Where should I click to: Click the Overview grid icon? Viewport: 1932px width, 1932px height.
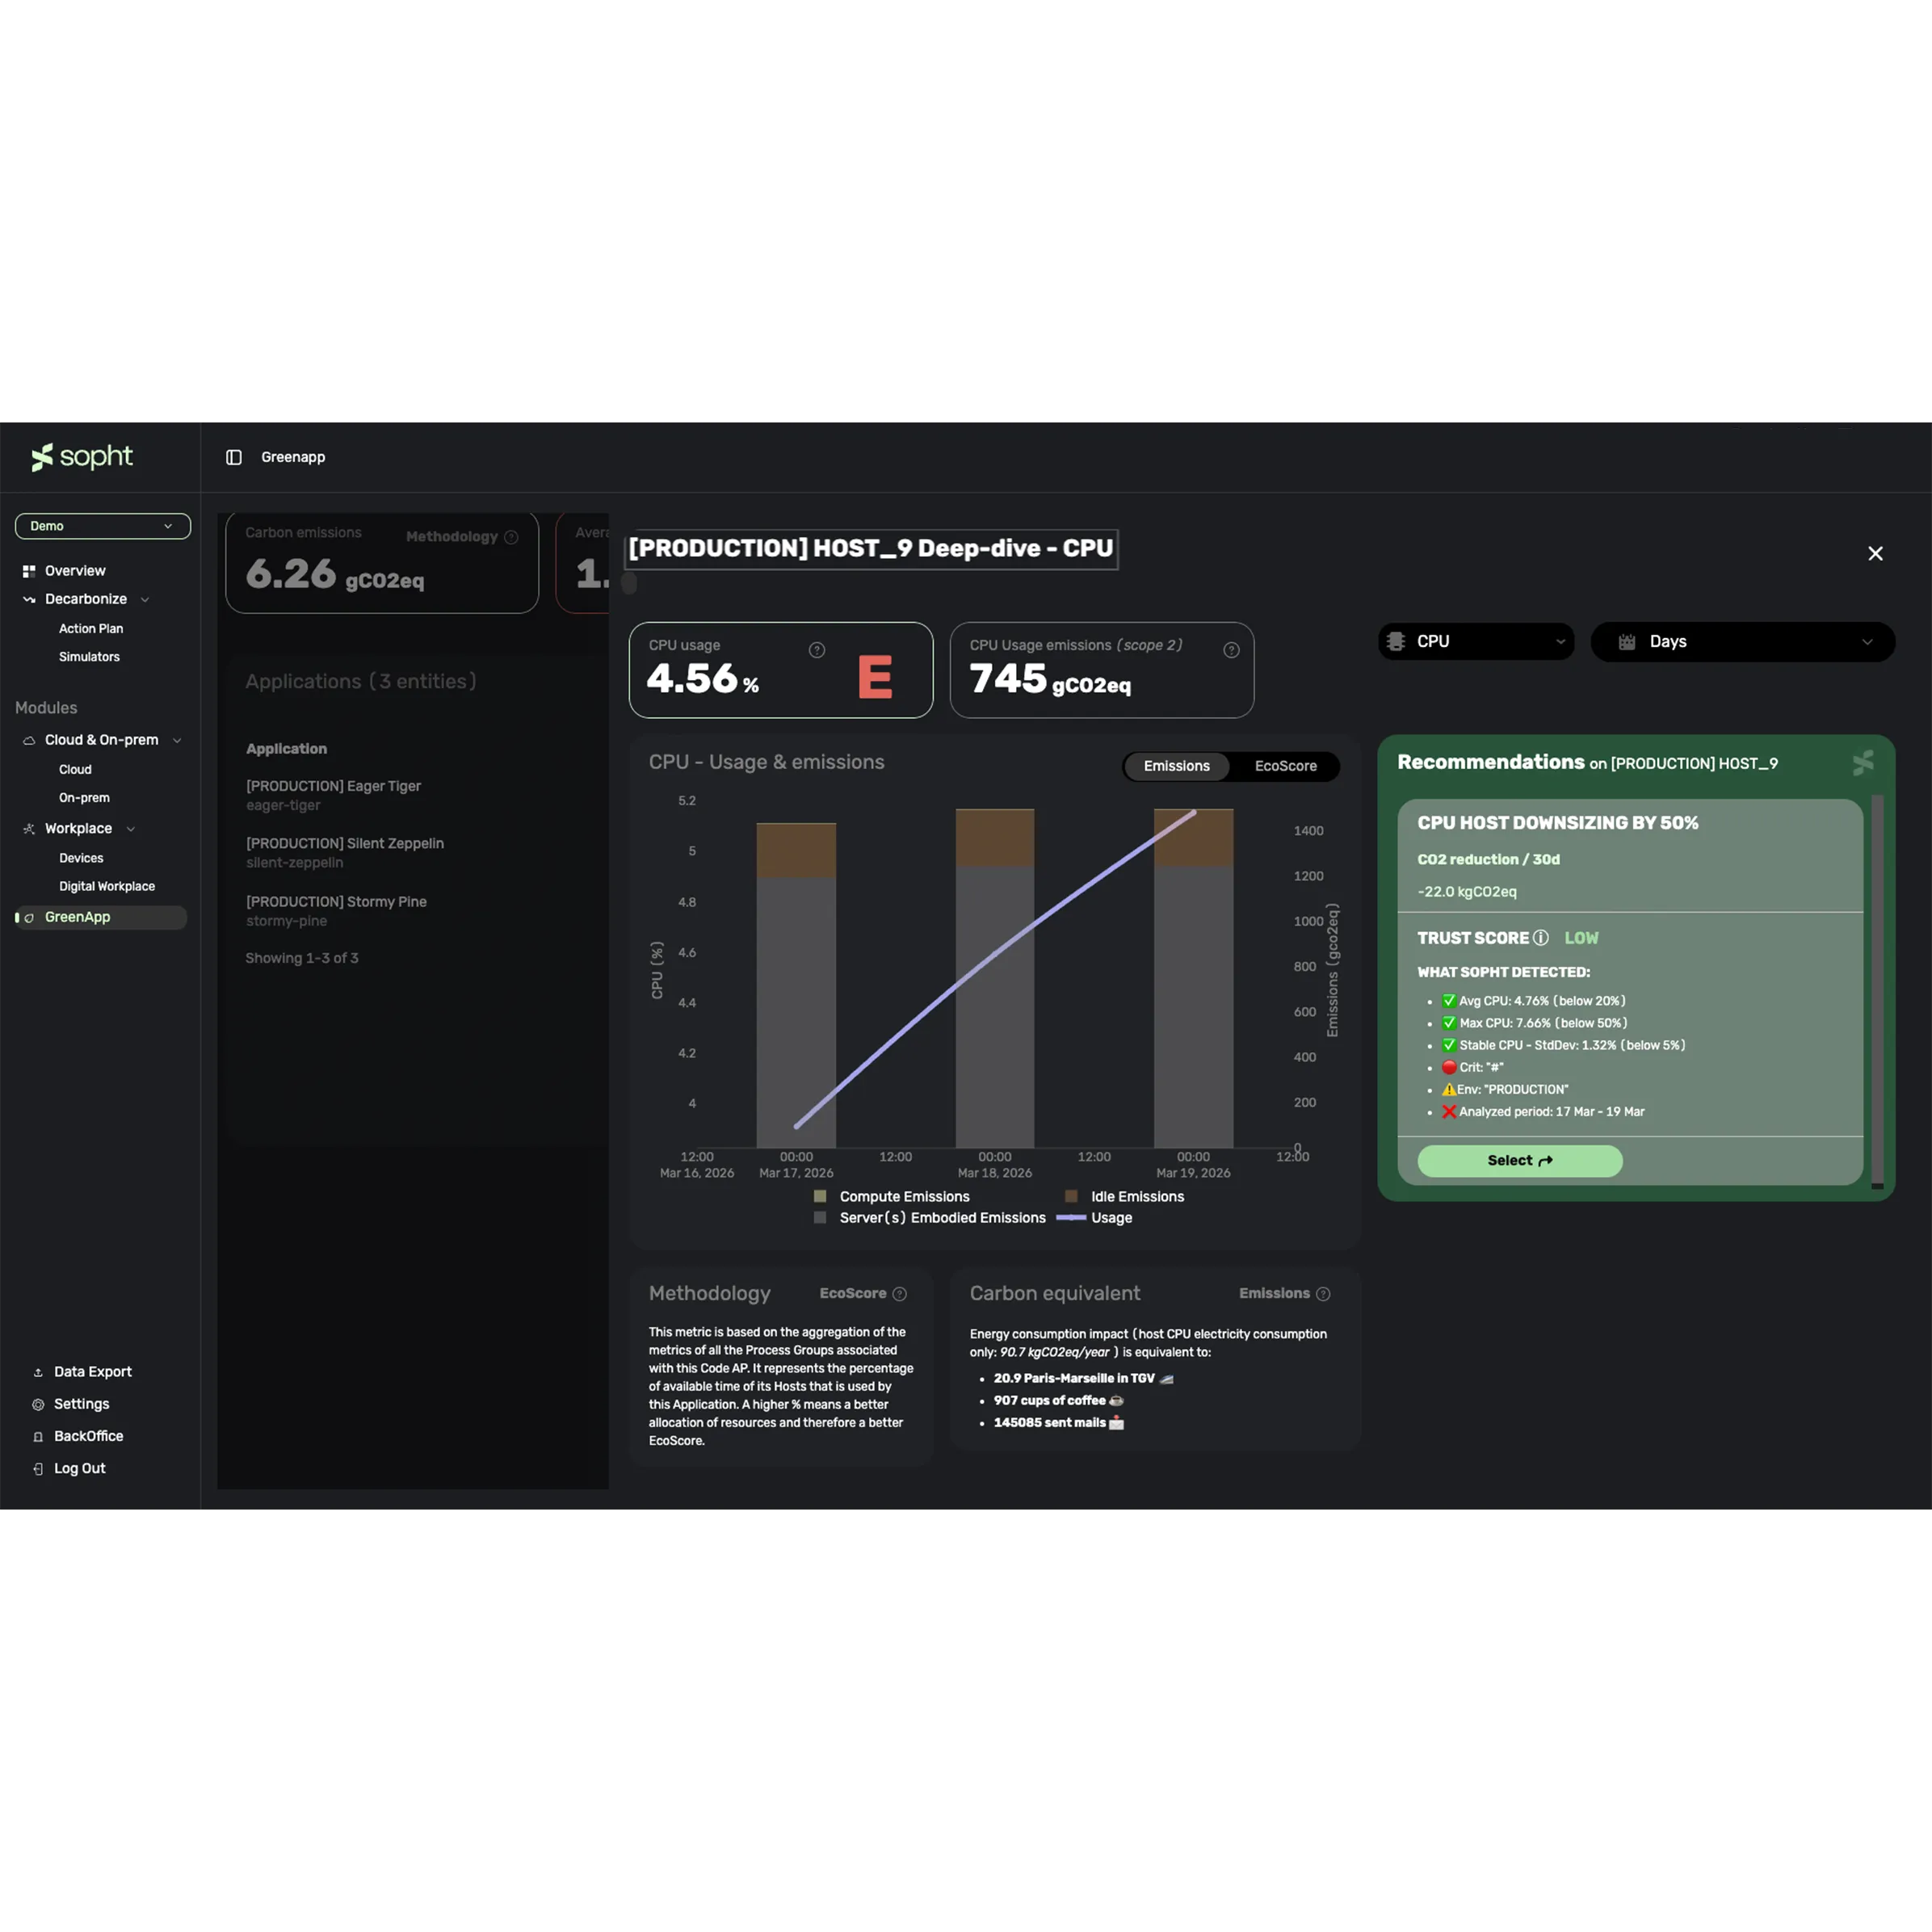(29, 571)
